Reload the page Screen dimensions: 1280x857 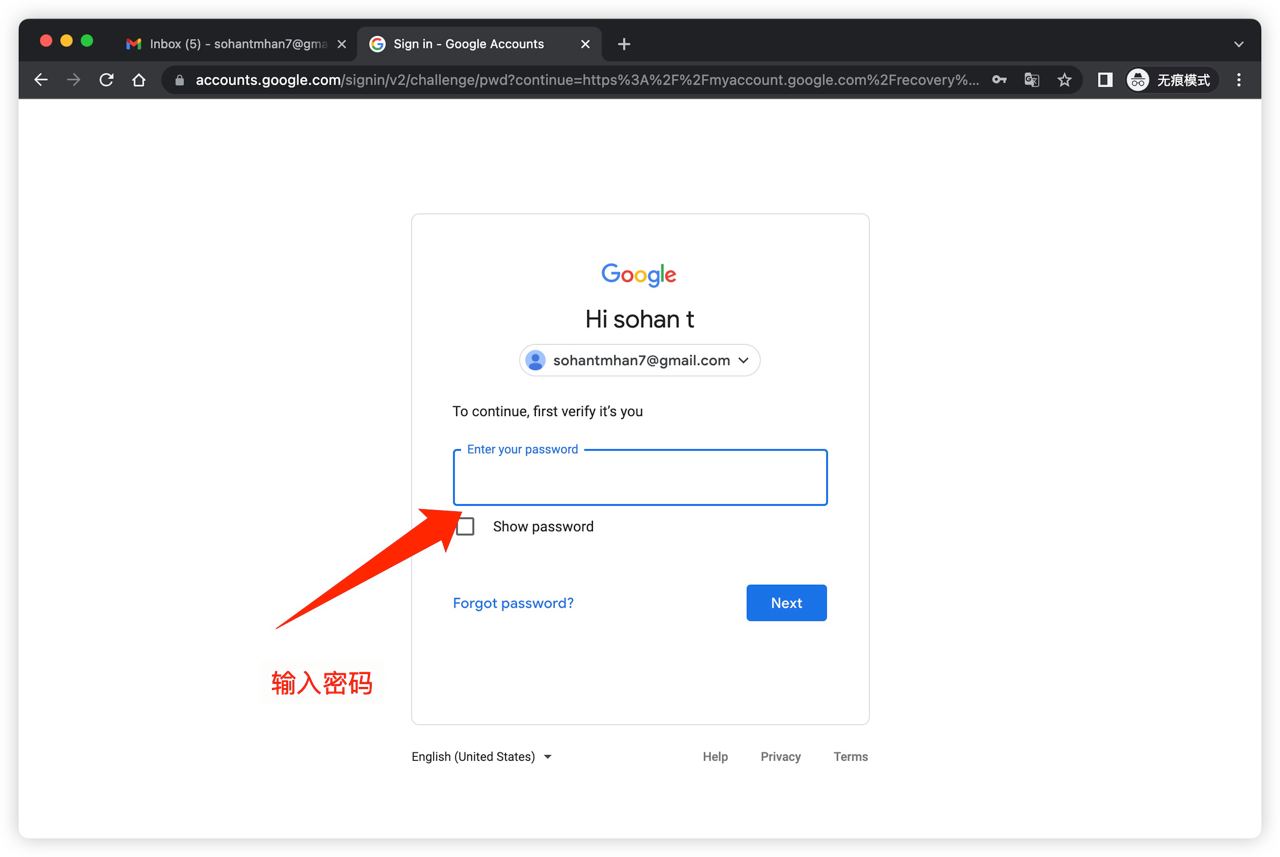[106, 80]
